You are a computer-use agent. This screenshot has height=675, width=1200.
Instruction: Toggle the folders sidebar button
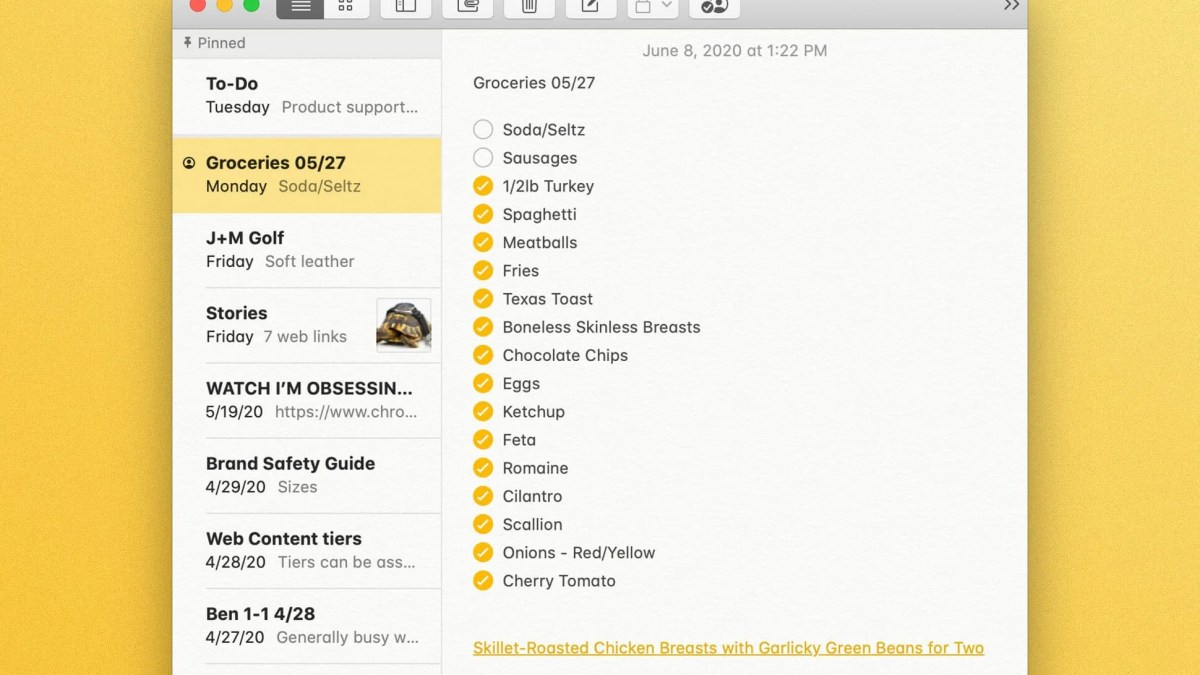405,7
